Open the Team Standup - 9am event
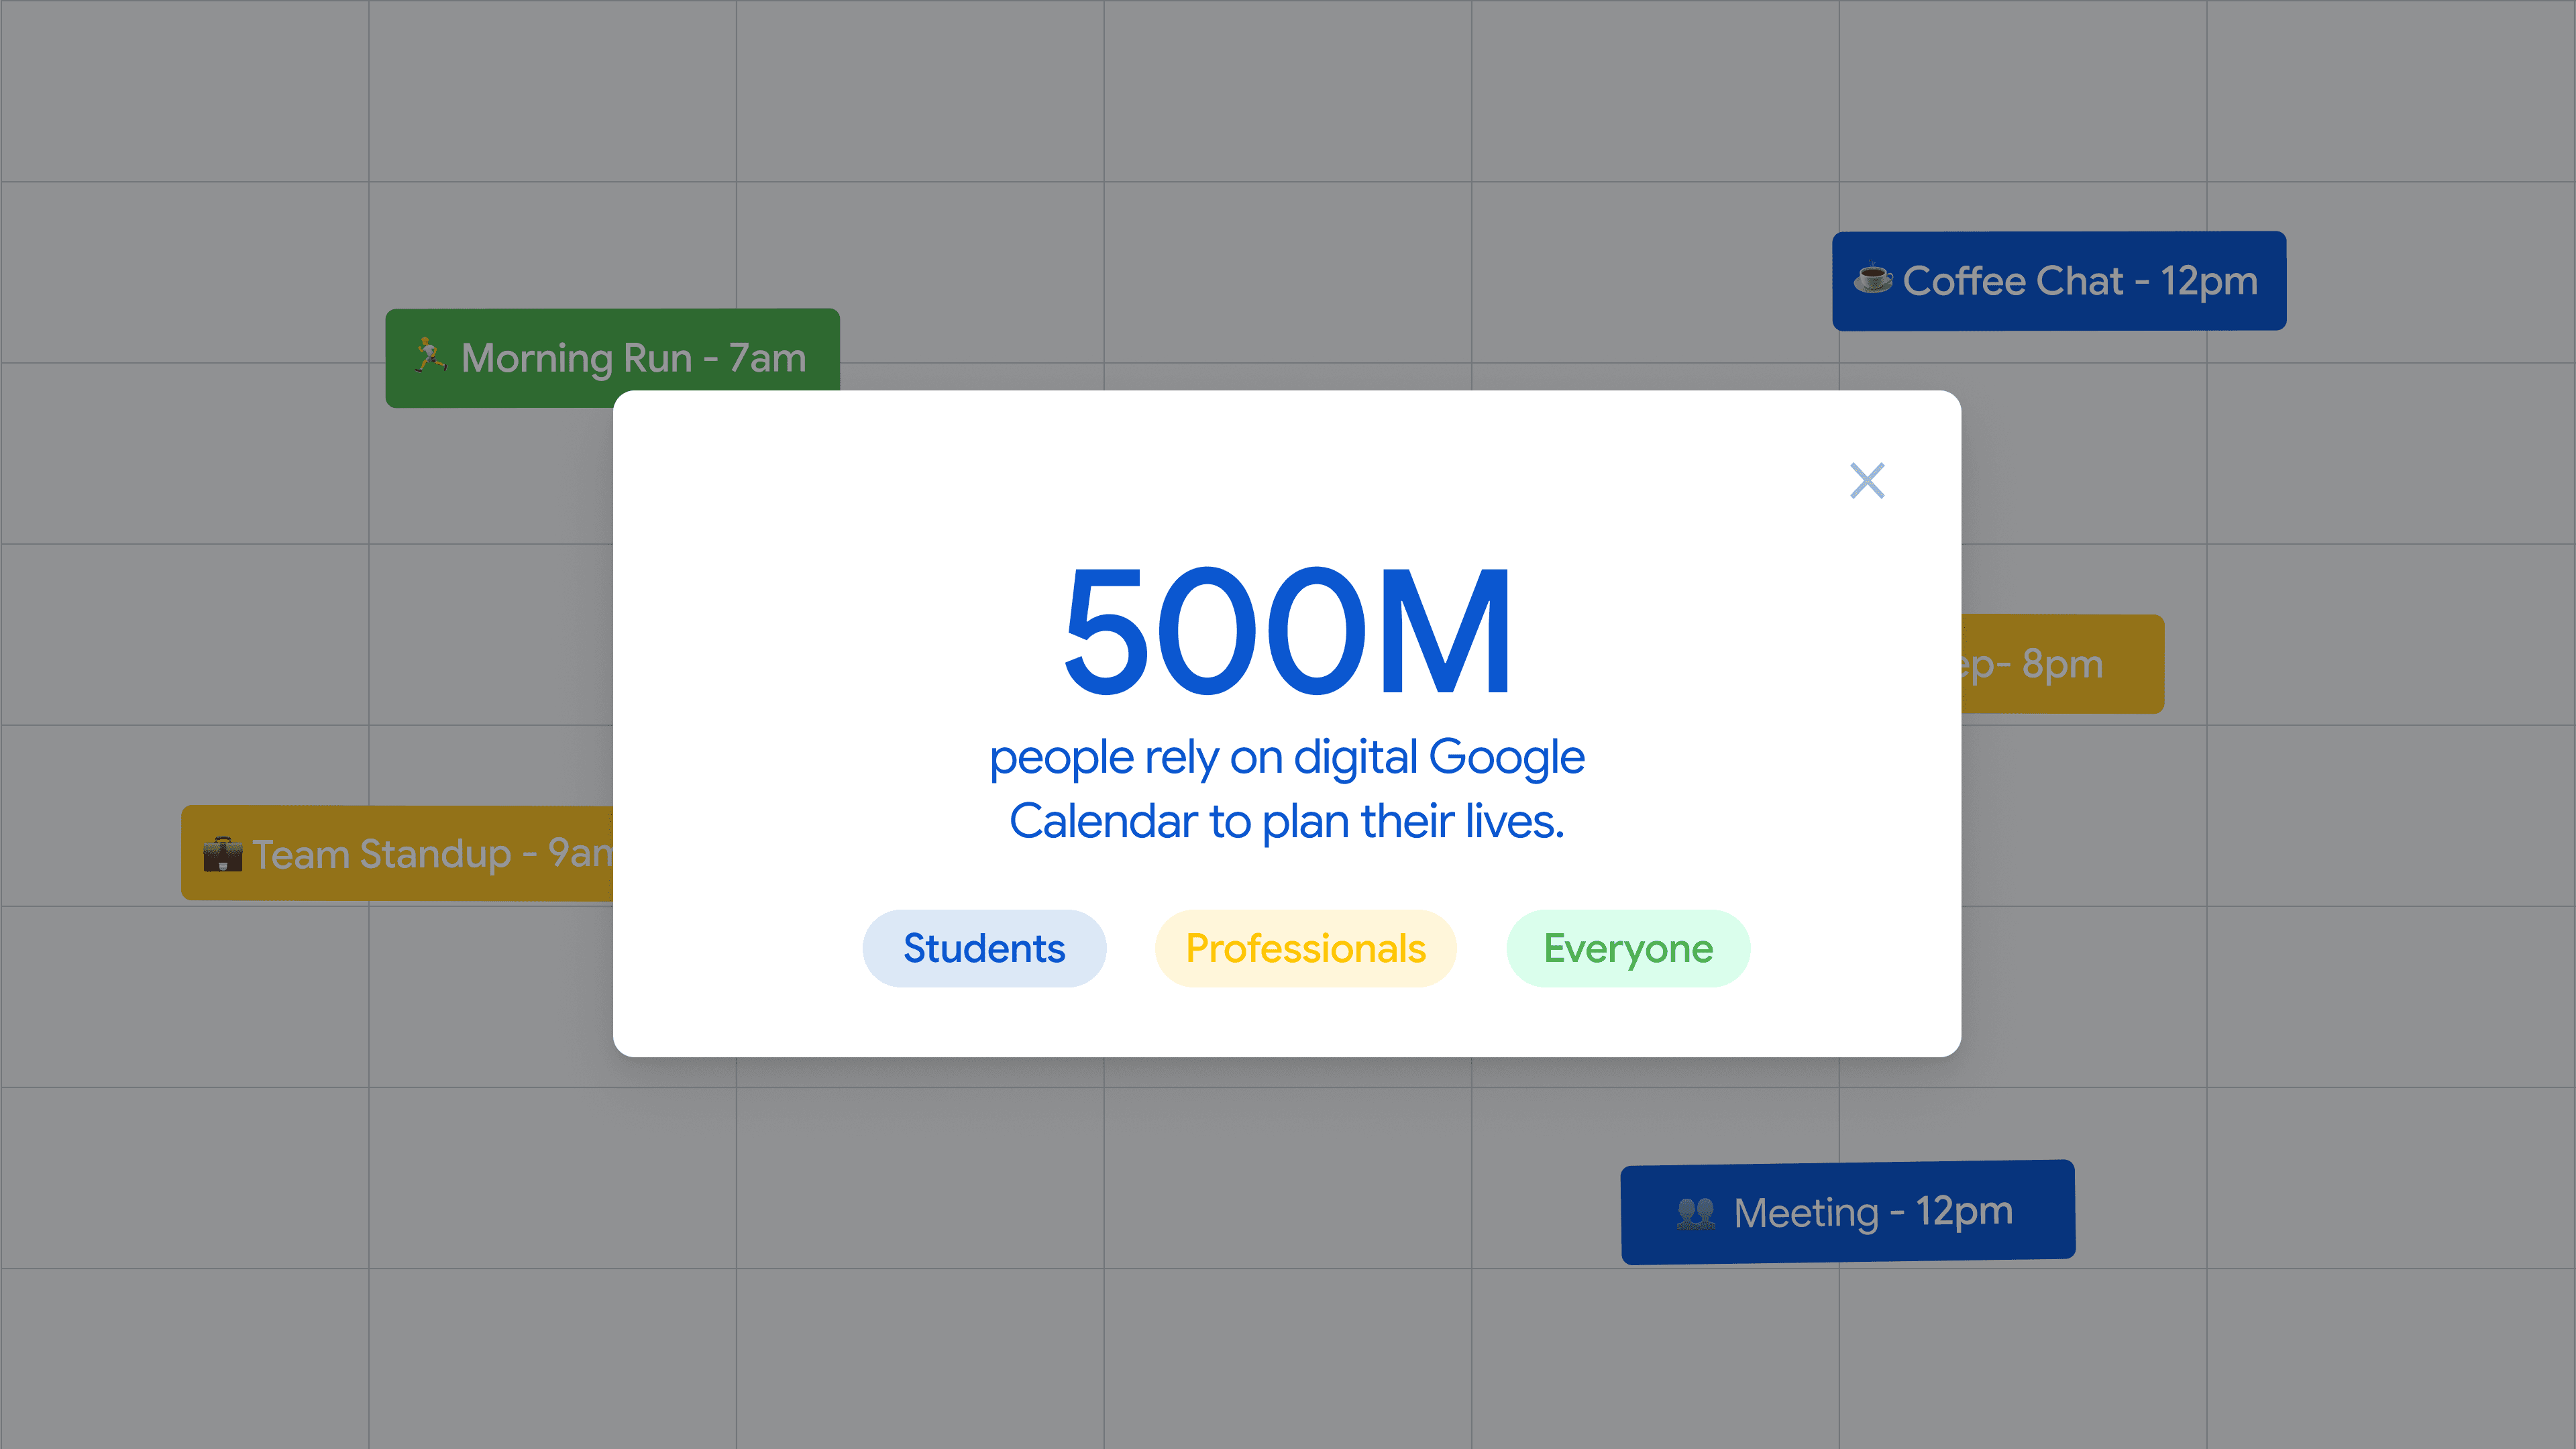 click(397, 853)
